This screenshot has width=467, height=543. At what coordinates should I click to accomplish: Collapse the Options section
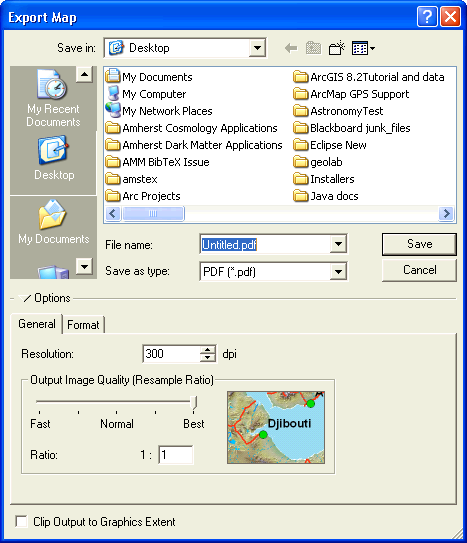[25, 298]
